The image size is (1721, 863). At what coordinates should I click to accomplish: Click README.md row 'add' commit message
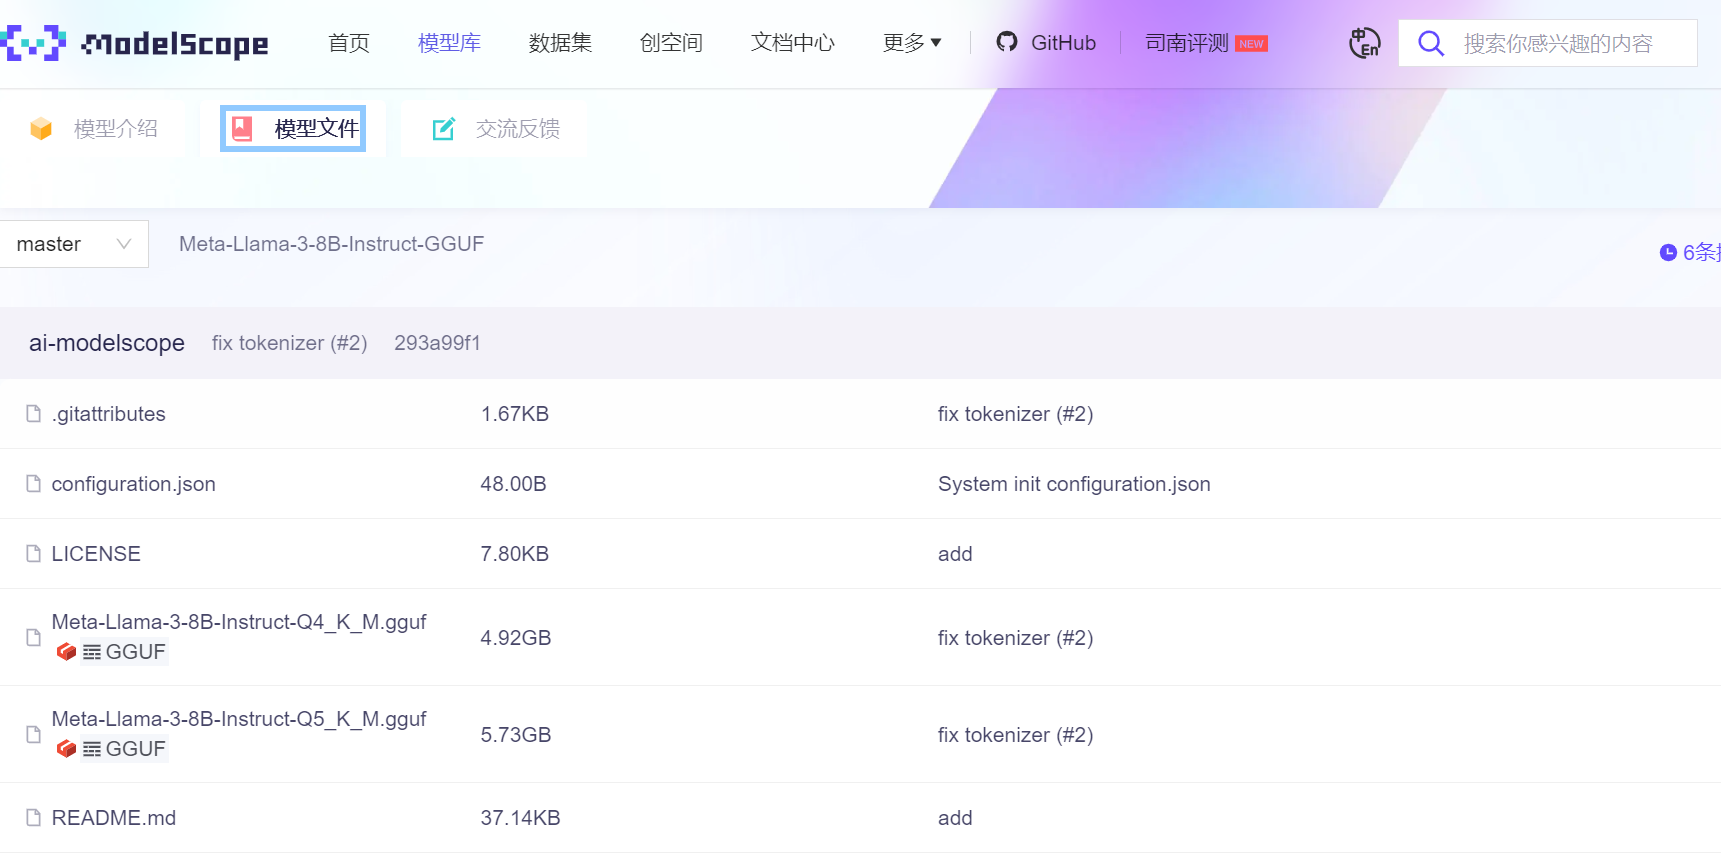click(955, 818)
